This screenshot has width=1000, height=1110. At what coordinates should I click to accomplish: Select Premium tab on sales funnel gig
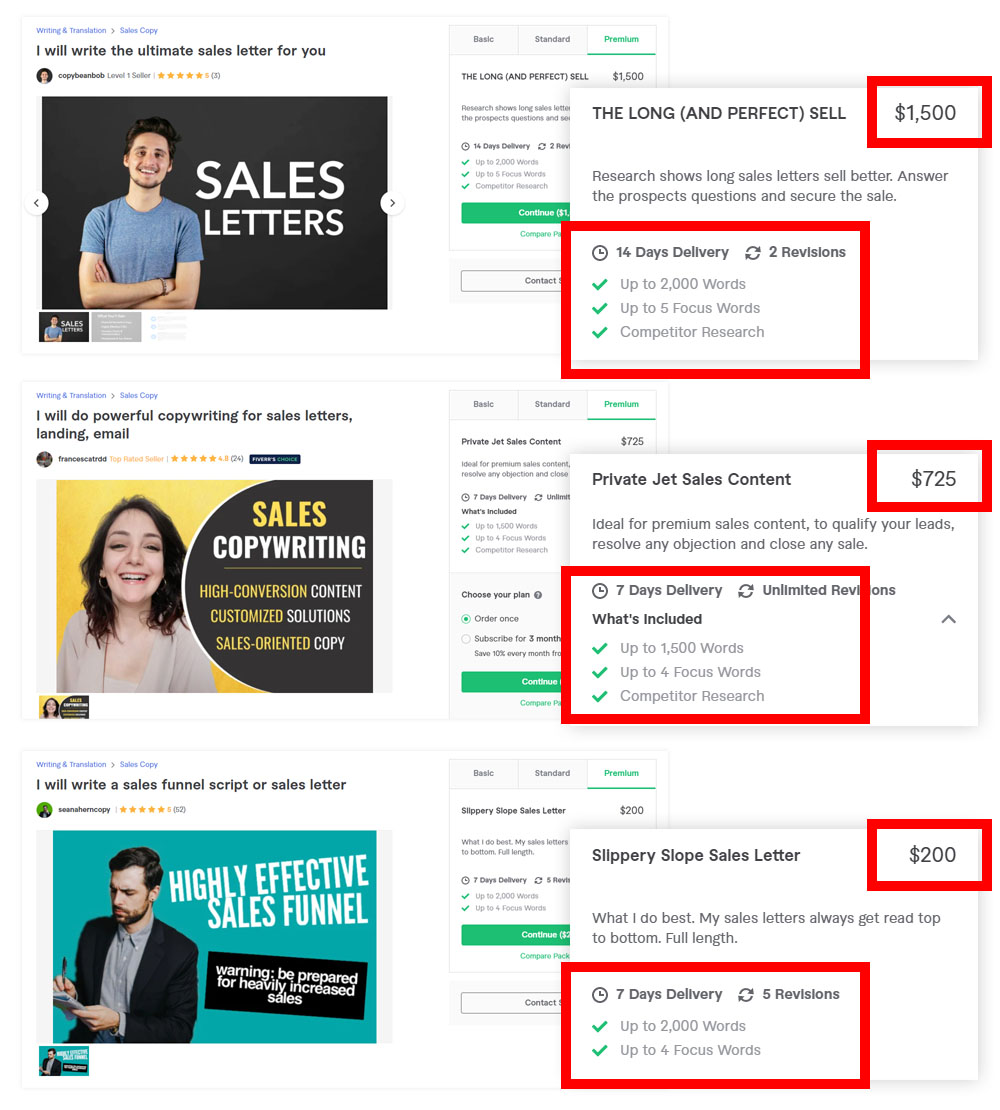coord(621,774)
